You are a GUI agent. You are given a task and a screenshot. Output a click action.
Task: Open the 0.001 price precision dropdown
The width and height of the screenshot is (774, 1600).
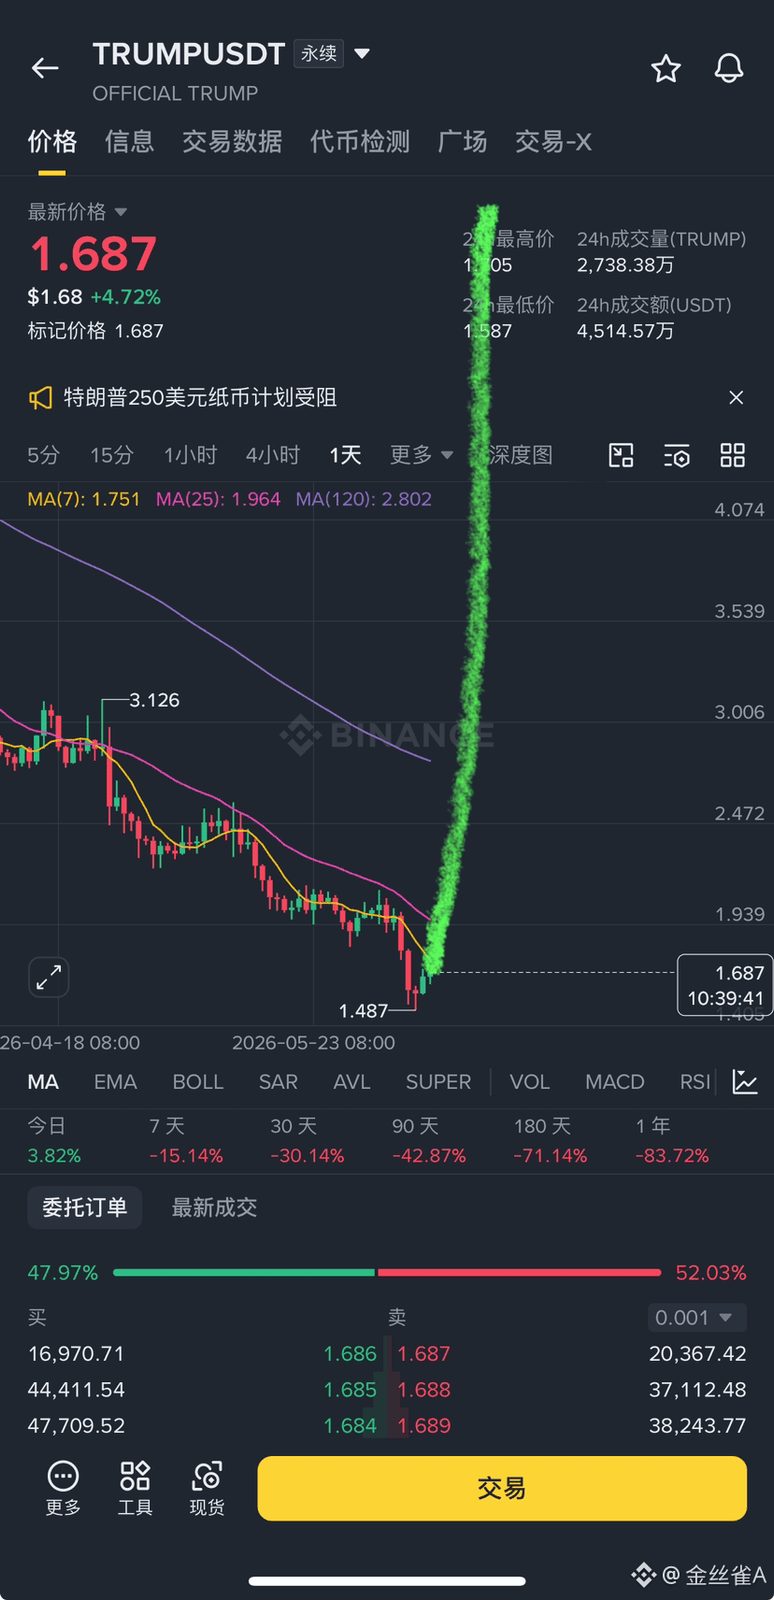697,1318
